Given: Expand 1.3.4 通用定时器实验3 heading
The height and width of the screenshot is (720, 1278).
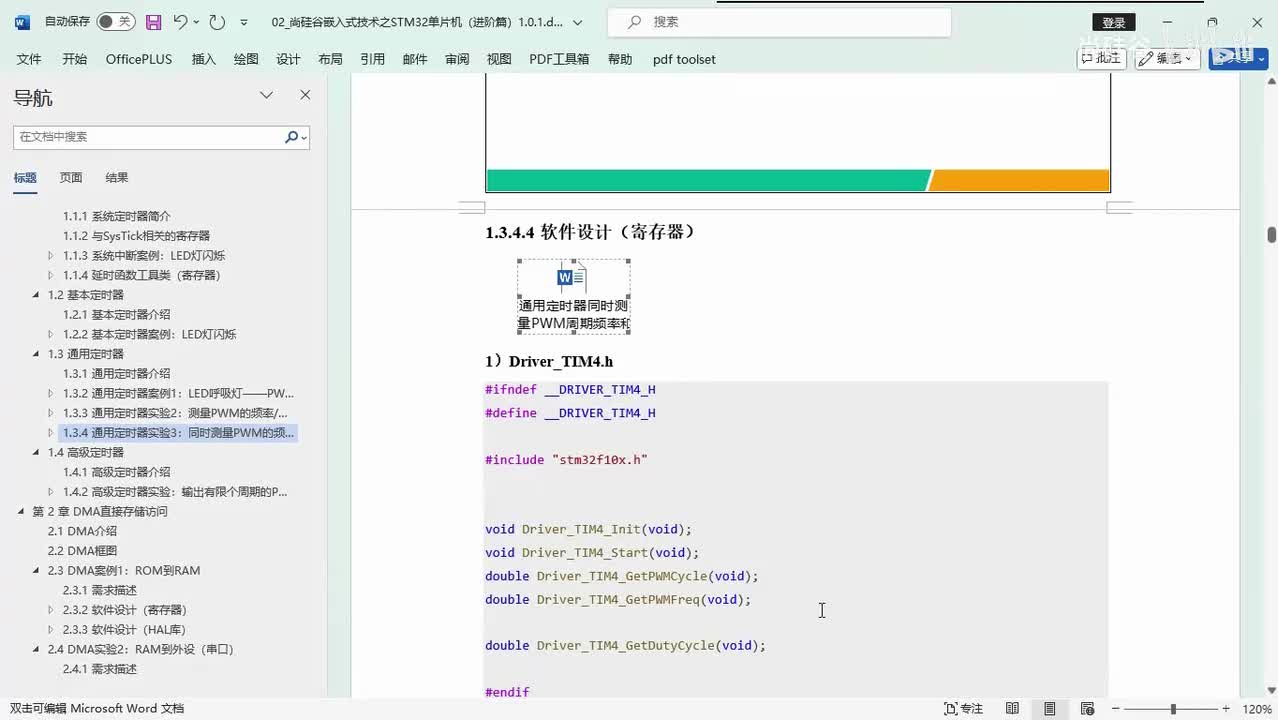Looking at the screenshot, I should click(51, 433).
